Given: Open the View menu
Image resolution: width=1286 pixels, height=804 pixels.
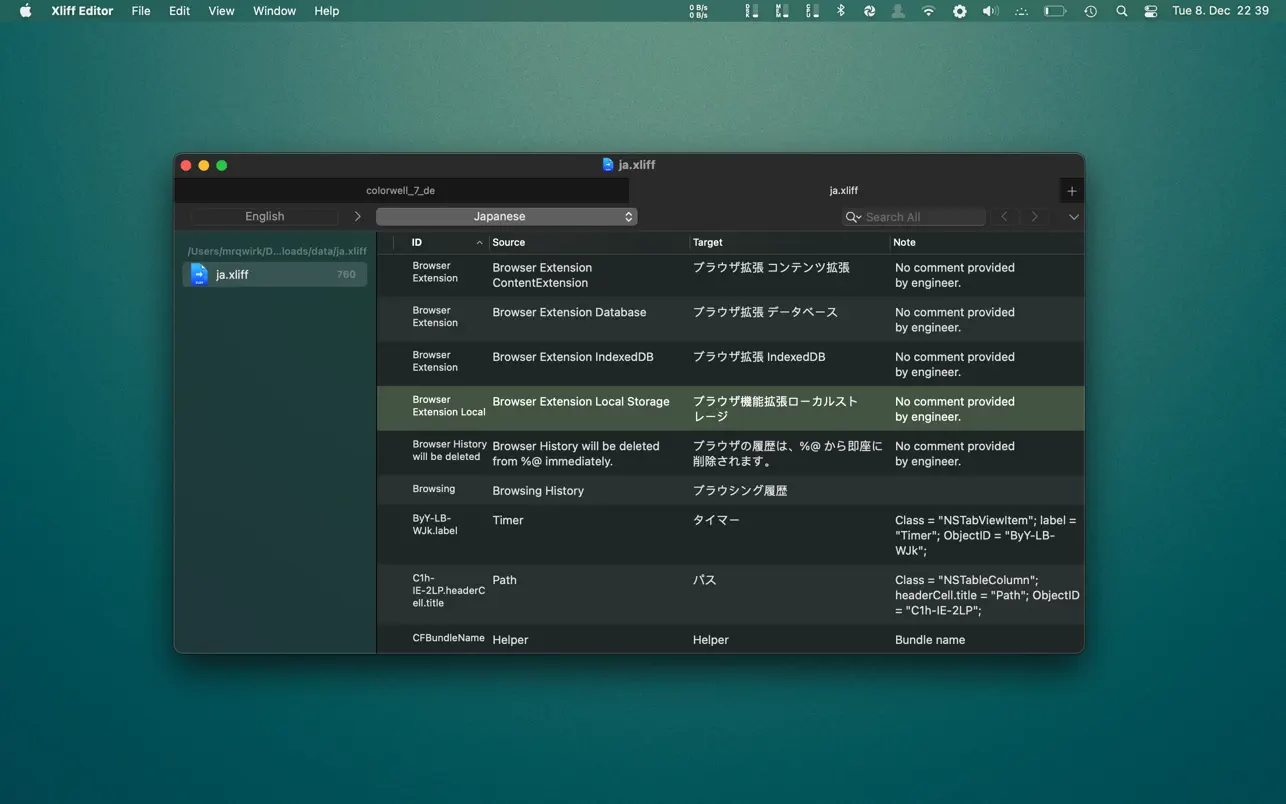Looking at the screenshot, I should click(x=221, y=11).
